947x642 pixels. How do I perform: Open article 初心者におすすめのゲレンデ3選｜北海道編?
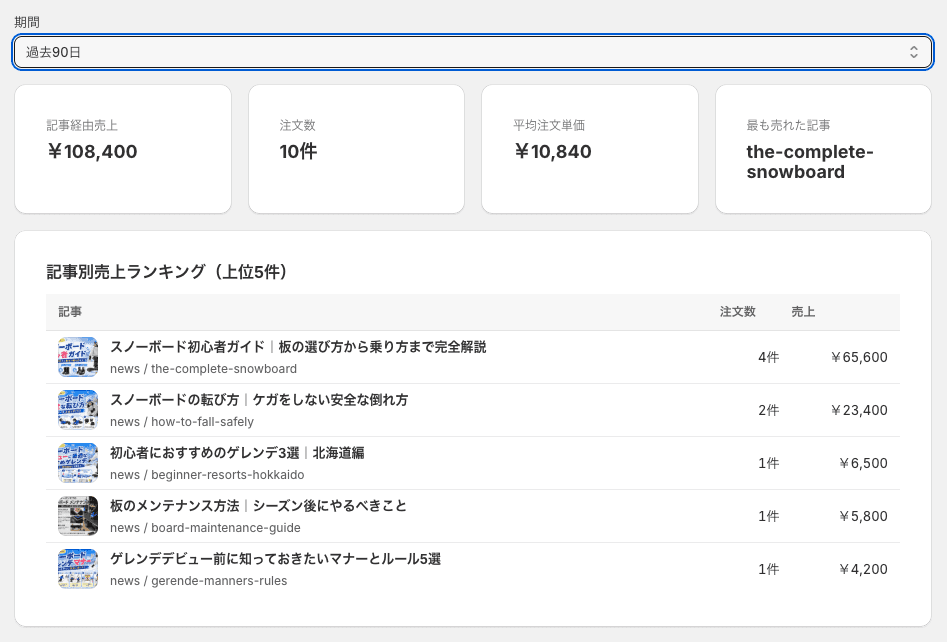point(237,453)
